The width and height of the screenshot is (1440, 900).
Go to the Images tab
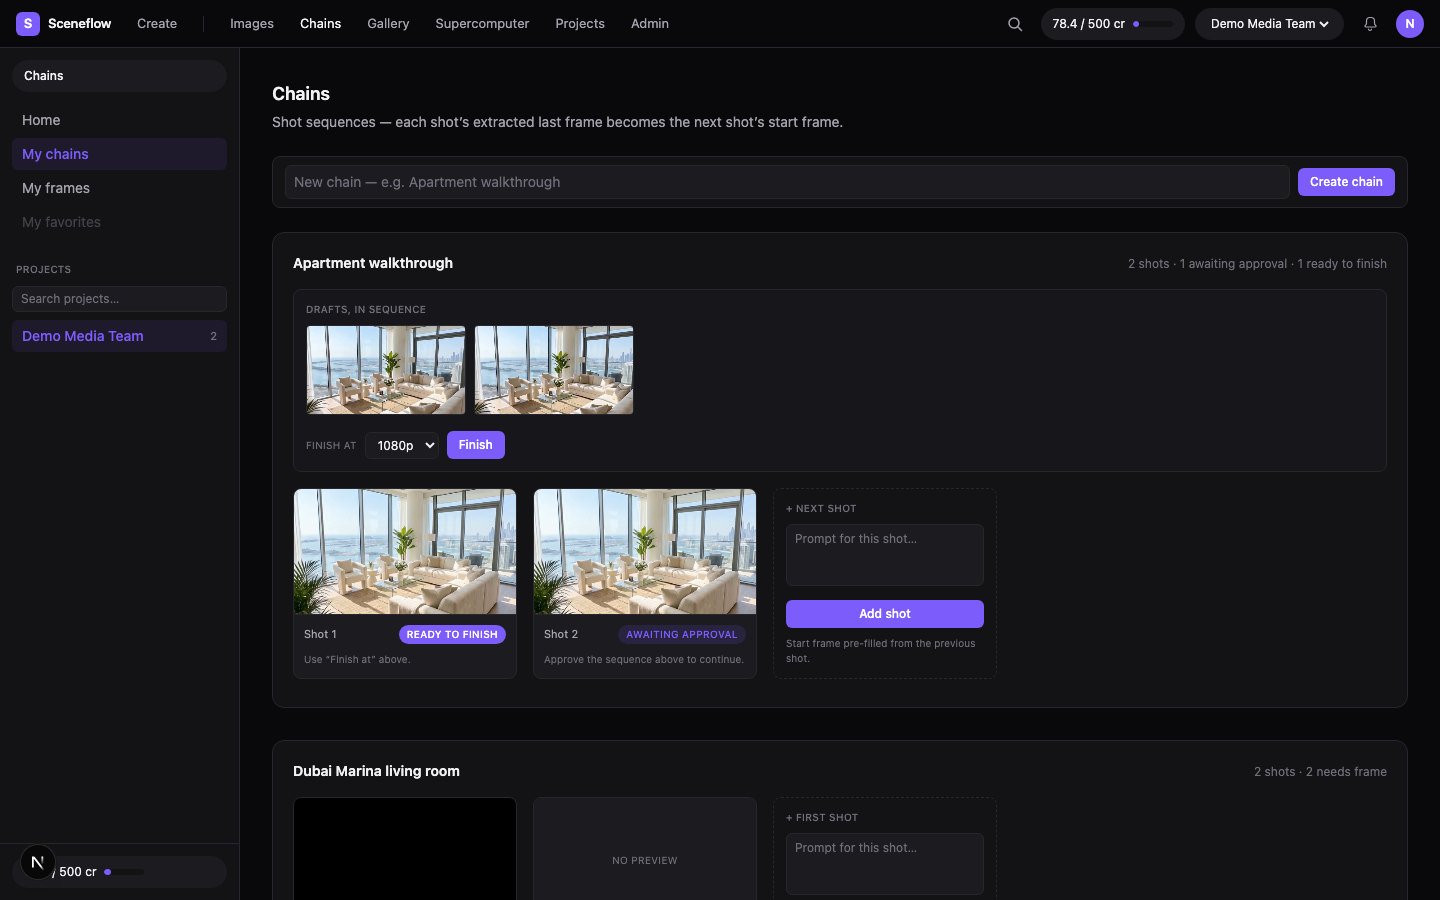252,23
